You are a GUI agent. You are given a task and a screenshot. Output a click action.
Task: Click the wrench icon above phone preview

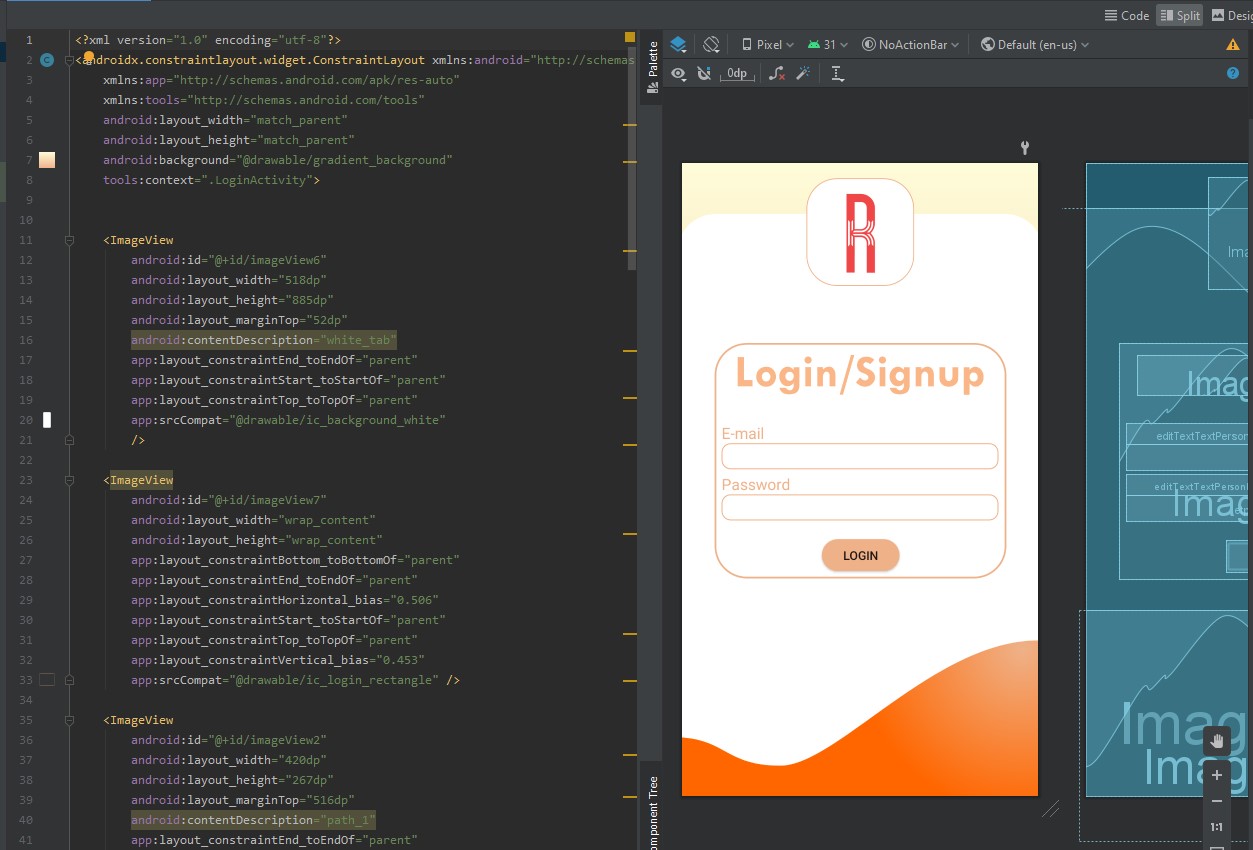(1025, 148)
